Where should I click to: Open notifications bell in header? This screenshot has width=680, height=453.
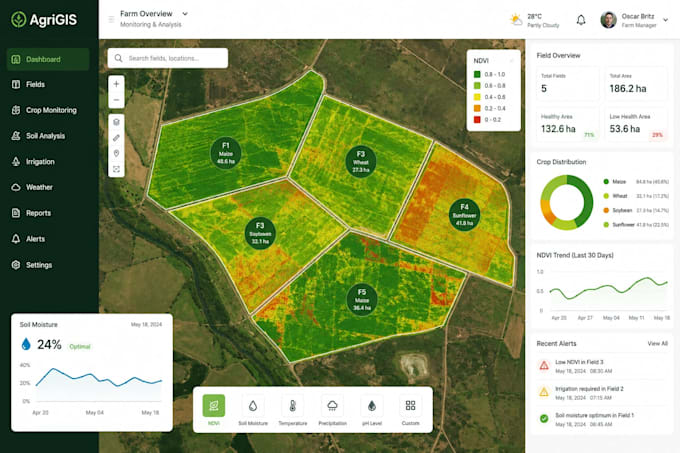click(x=581, y=20)
